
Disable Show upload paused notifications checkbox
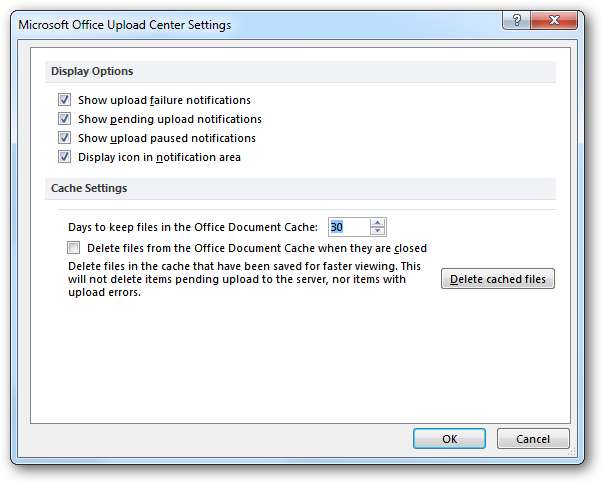click(65, 138)
